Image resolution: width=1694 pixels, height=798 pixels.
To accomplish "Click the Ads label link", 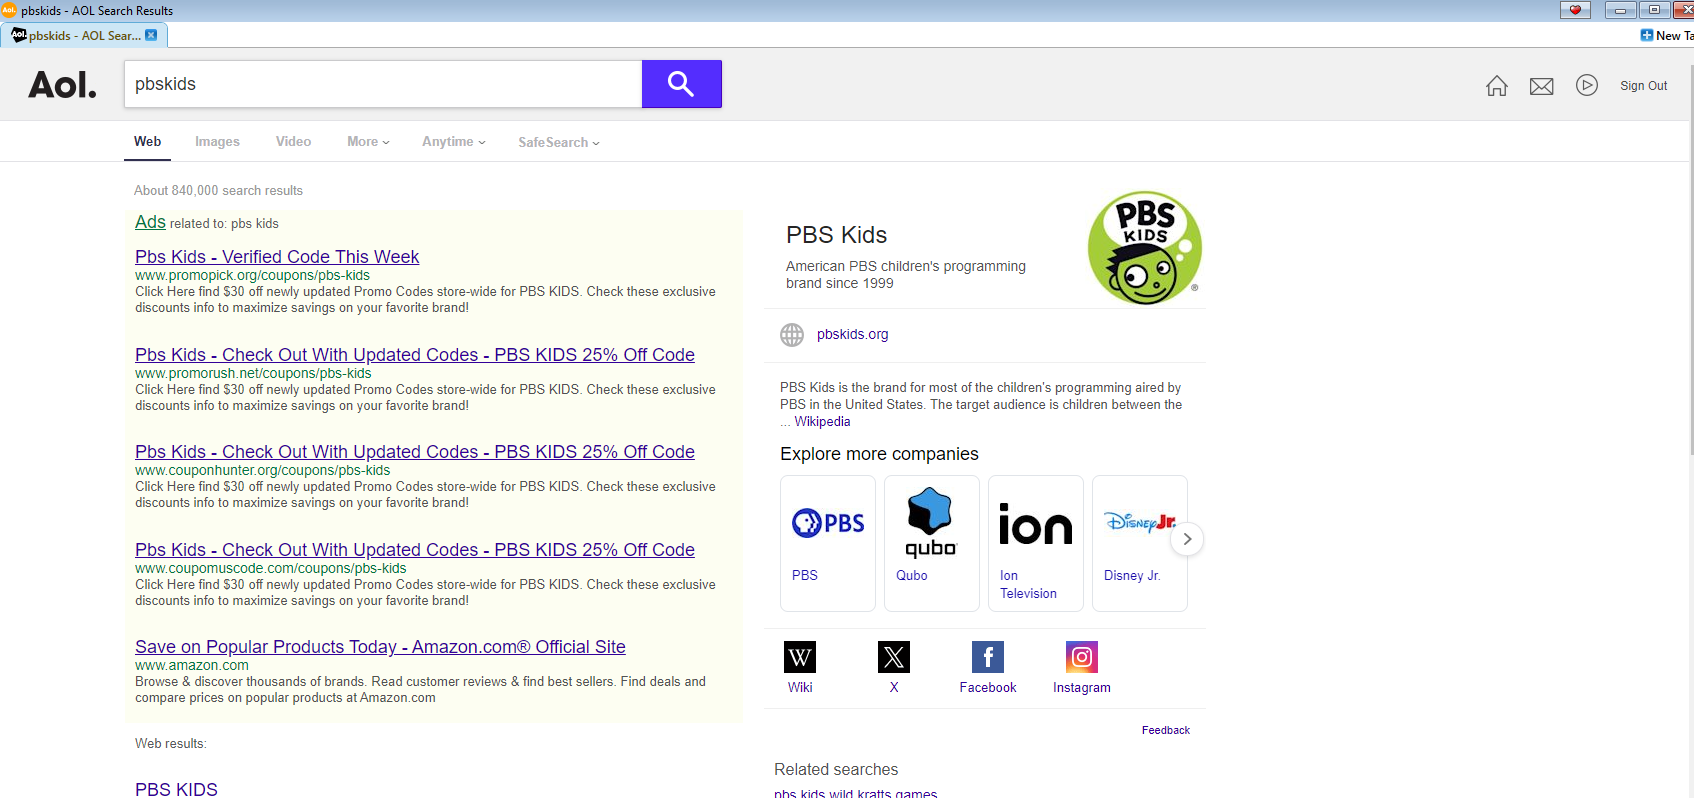I will click(150, 222).
